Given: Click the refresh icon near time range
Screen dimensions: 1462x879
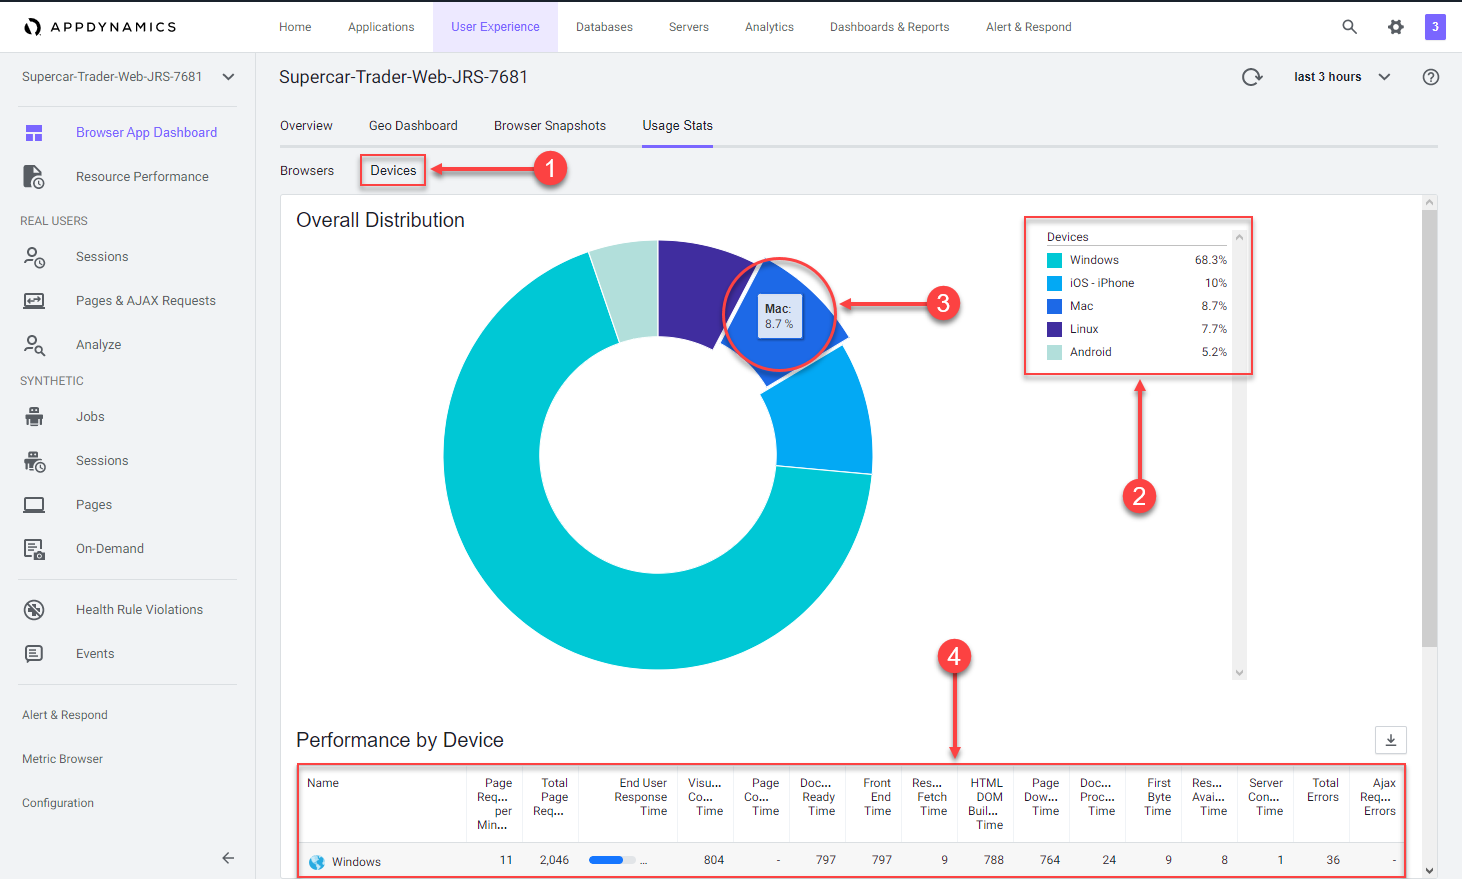Looking at the screenshot, I should [x=1252, y=77].
